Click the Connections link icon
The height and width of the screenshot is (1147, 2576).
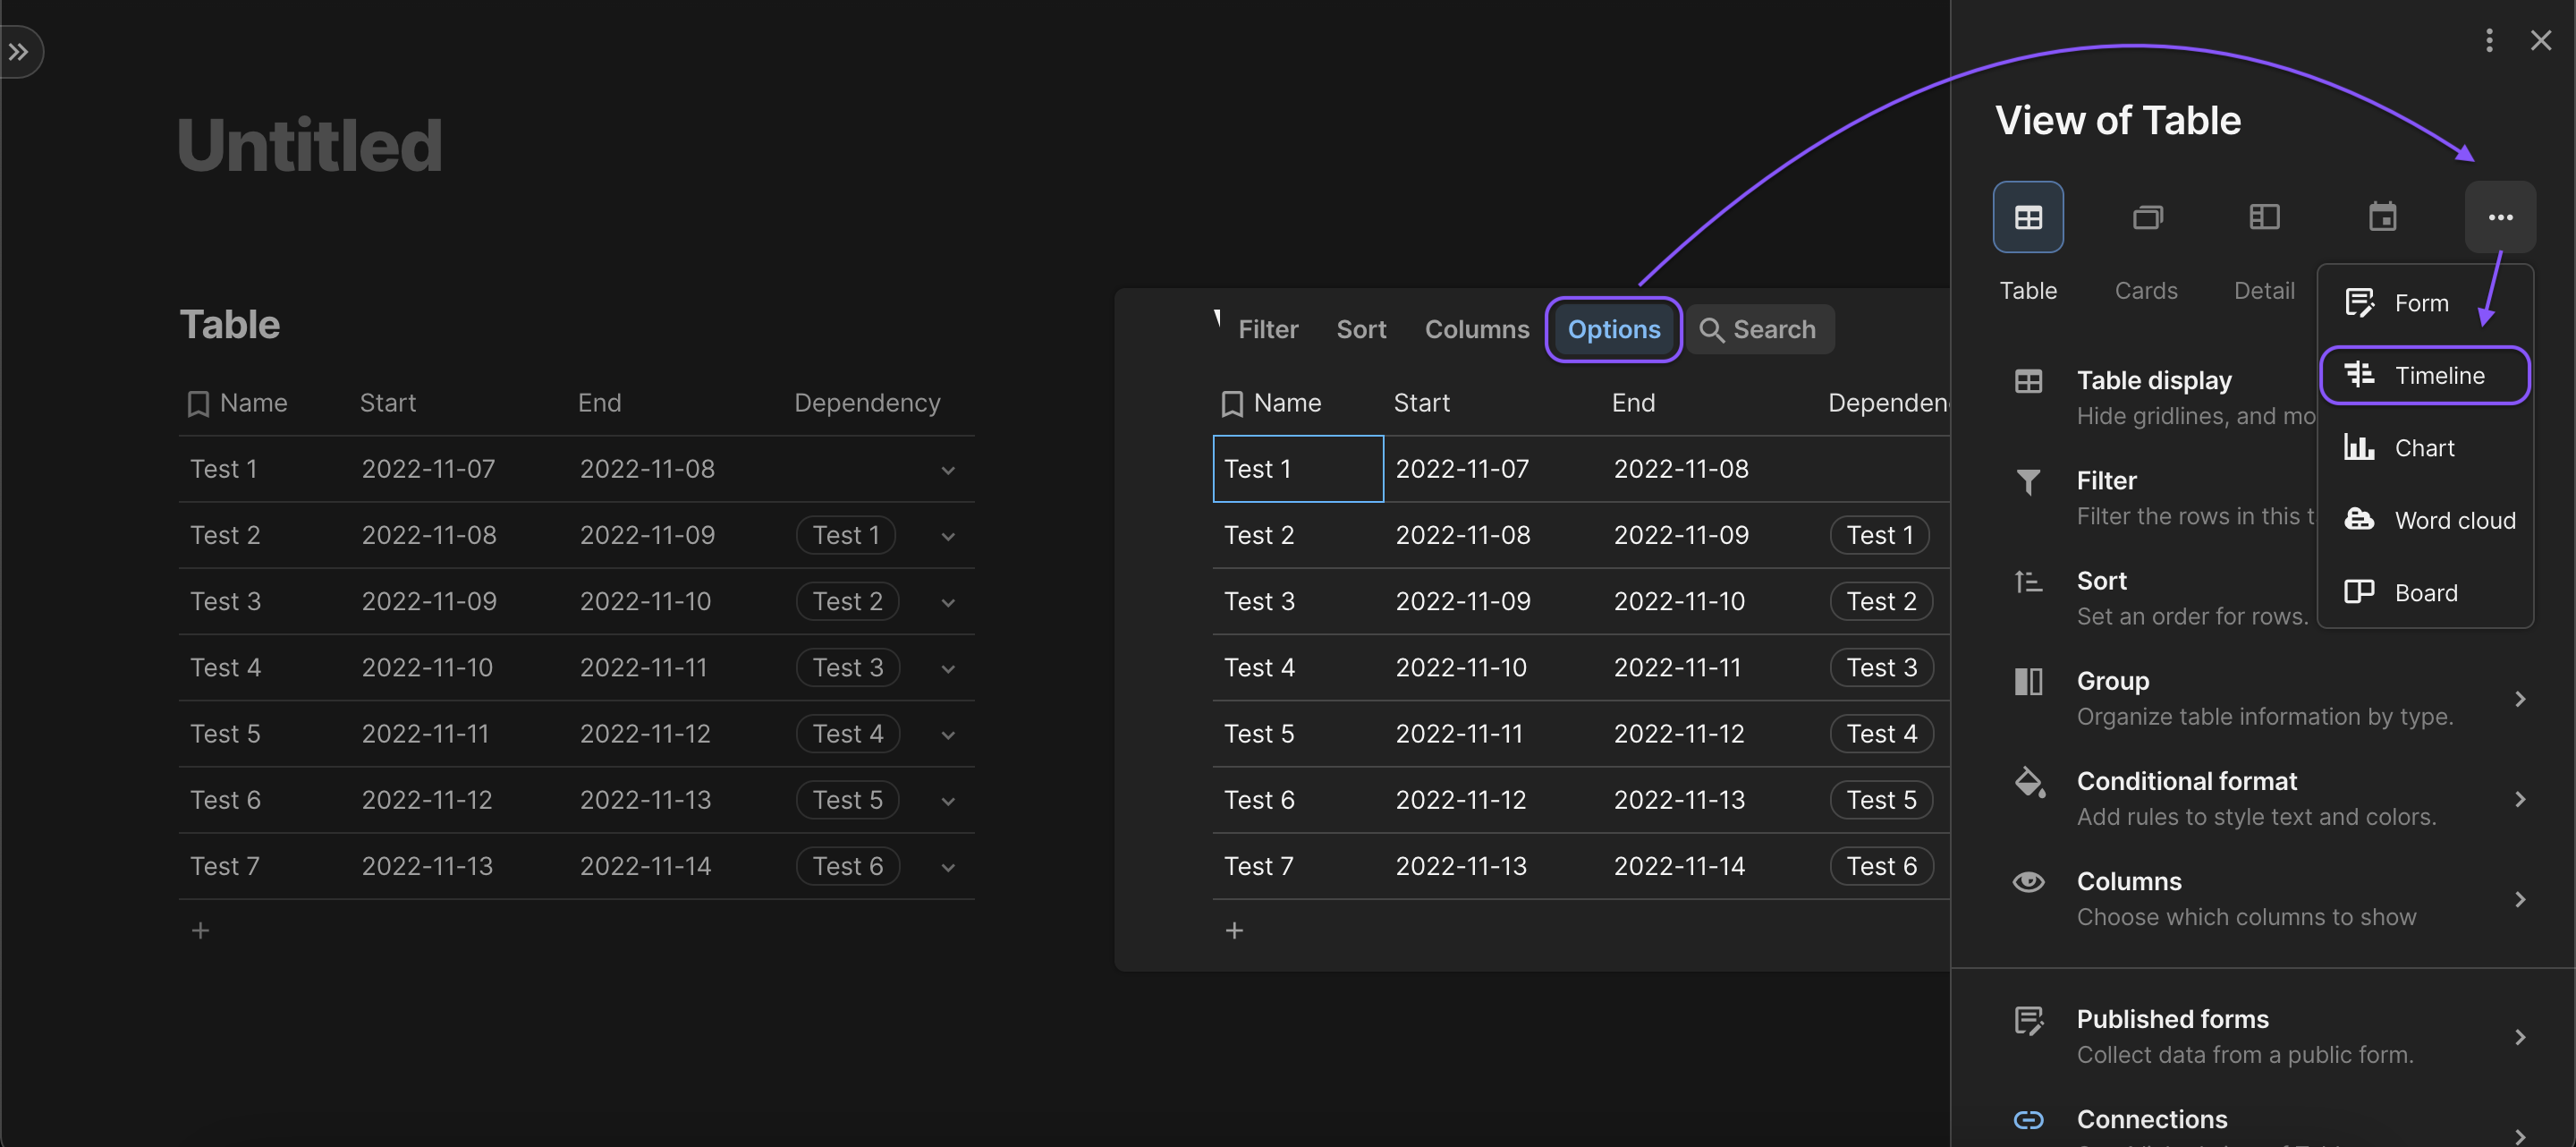click(2028, 1119)
